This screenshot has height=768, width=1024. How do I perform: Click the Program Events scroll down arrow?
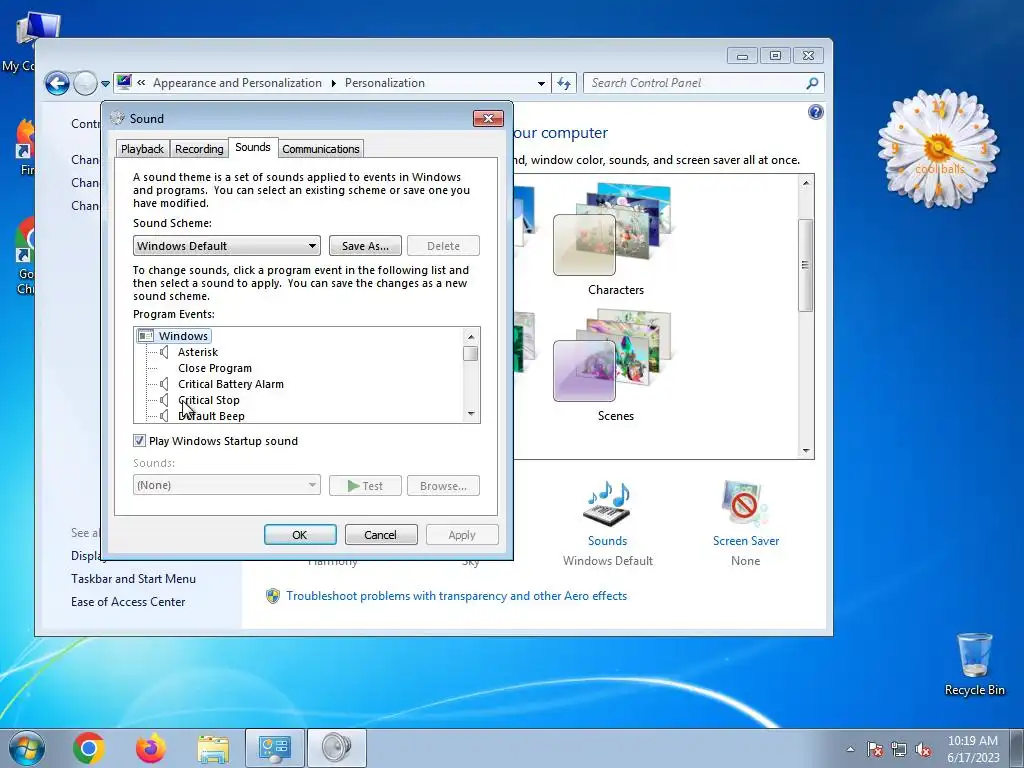click(x=471, y=414)
